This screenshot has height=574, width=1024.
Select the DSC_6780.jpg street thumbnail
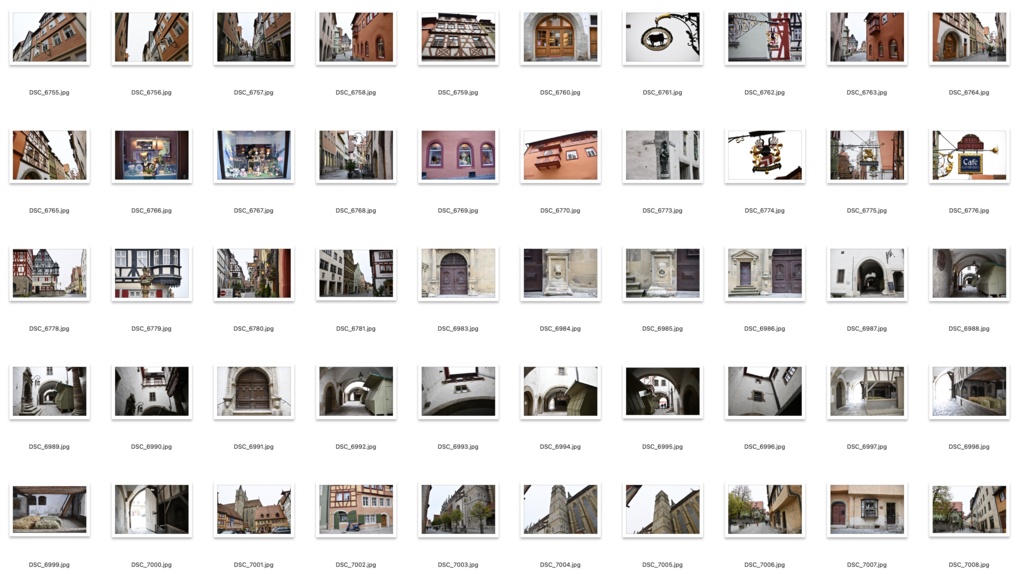click(254, 273)
